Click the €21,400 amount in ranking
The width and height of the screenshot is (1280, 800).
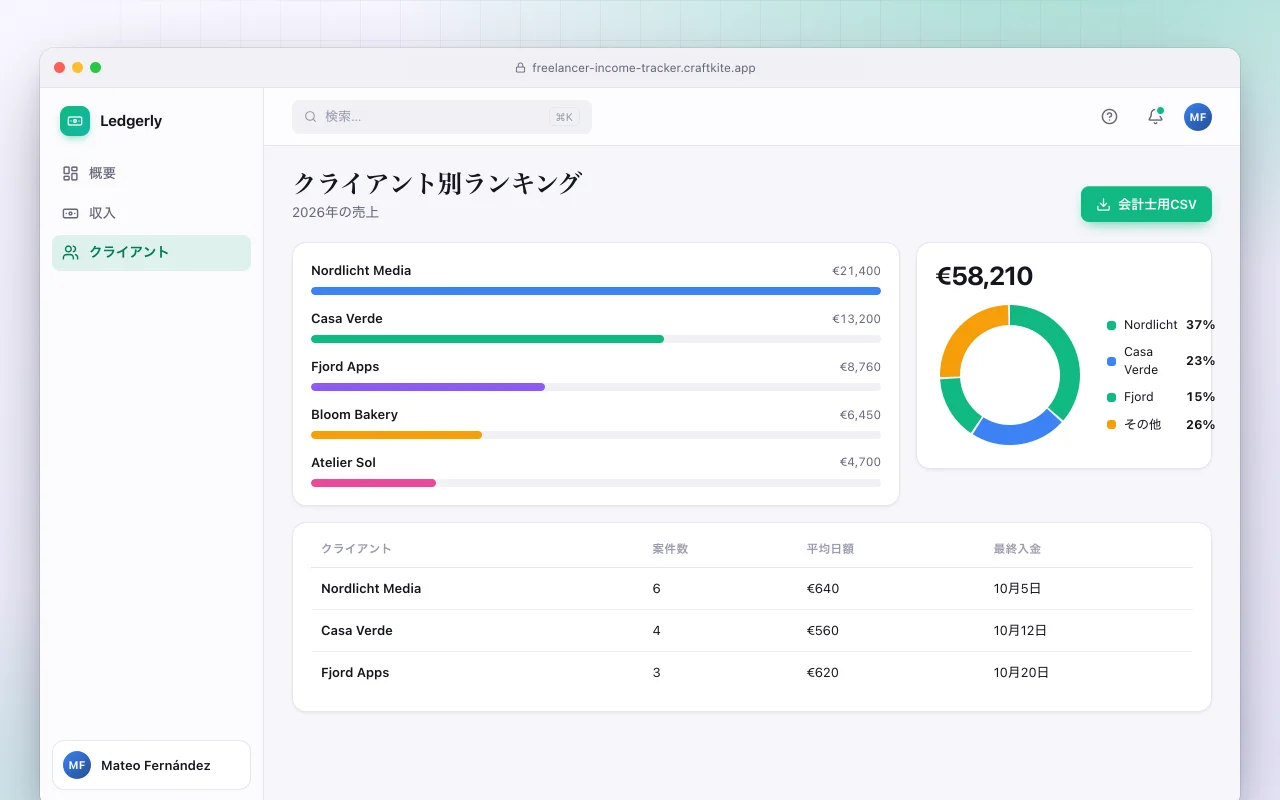[857, 271]
